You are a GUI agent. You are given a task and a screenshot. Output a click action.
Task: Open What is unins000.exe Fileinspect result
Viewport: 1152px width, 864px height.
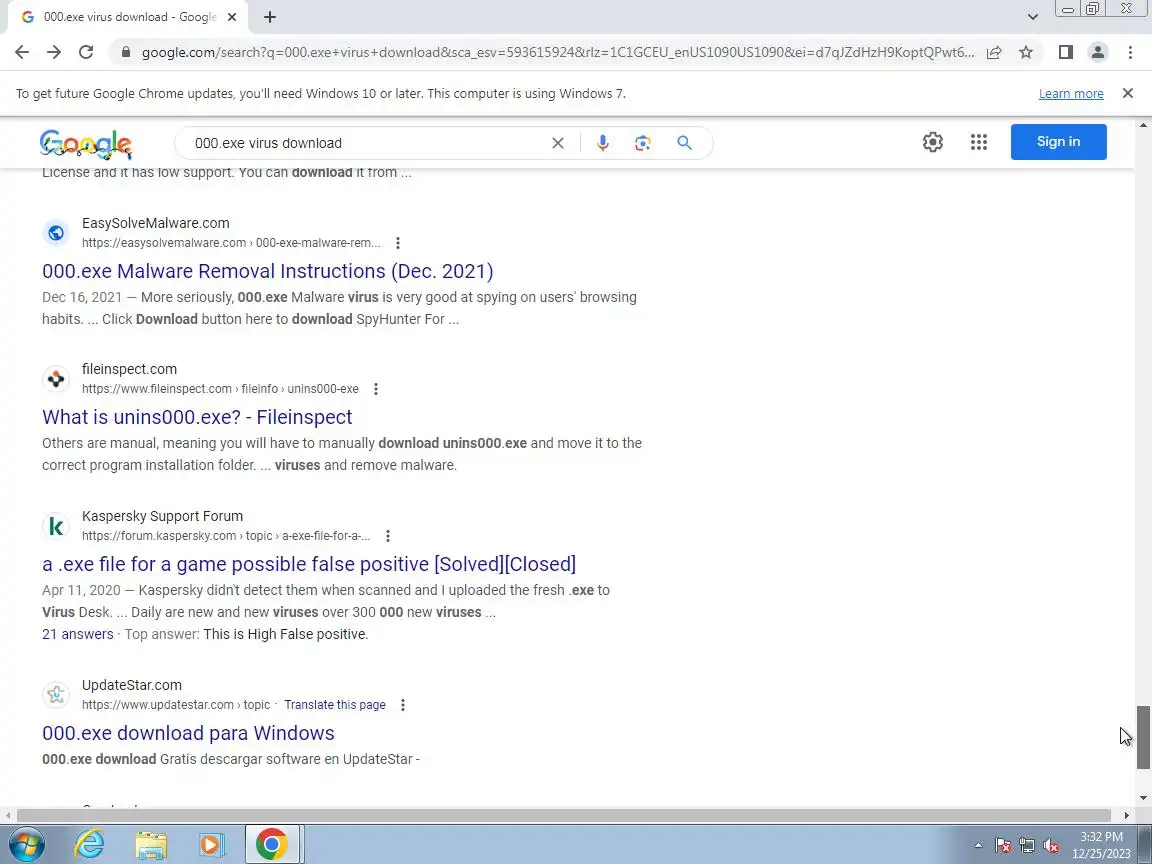197,417
